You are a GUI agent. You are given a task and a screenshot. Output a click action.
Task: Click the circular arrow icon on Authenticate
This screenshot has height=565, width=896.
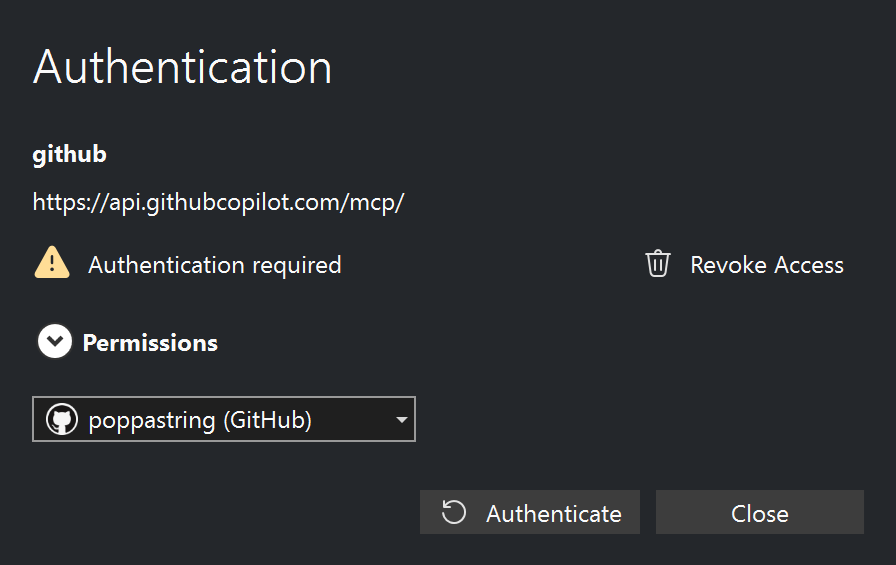(x=454, y=513)
